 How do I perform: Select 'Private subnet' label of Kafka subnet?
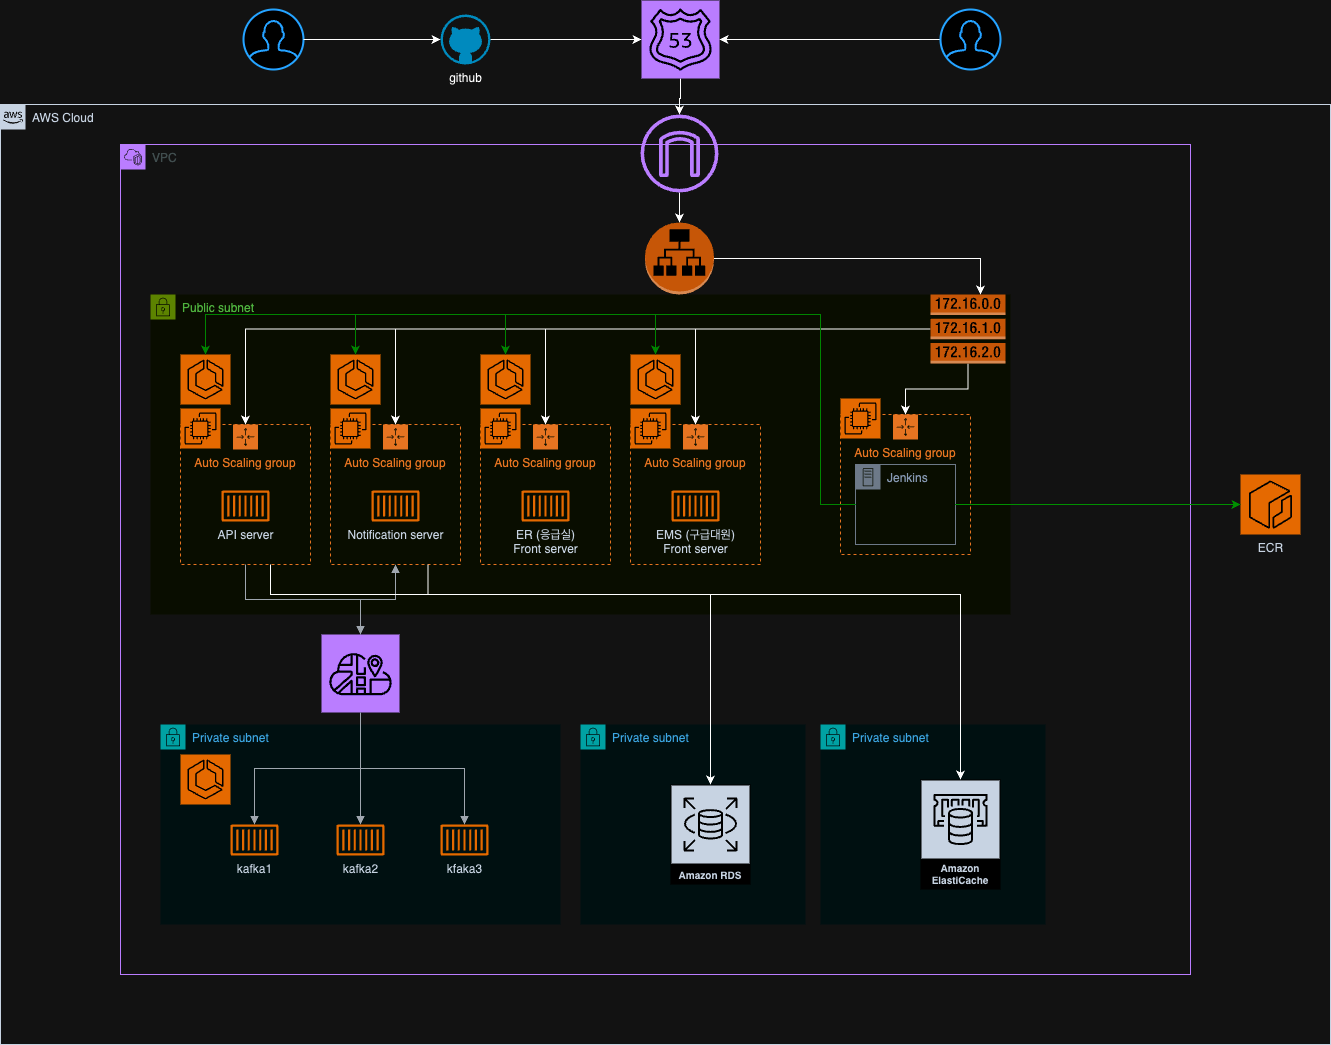[x=230, y=738]
